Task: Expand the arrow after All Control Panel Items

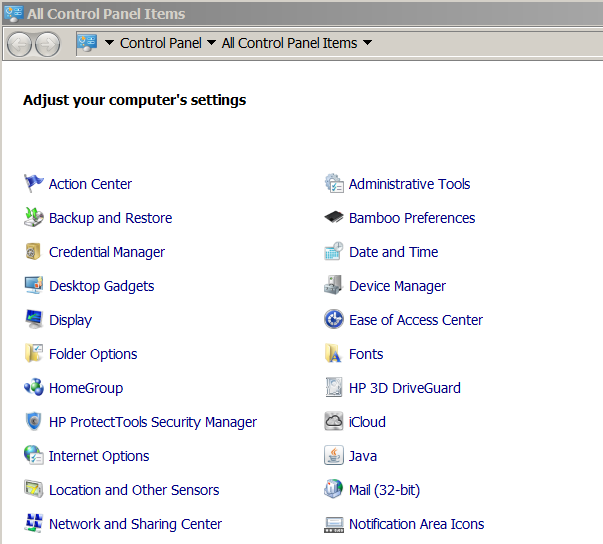Action: pos(367,42)
